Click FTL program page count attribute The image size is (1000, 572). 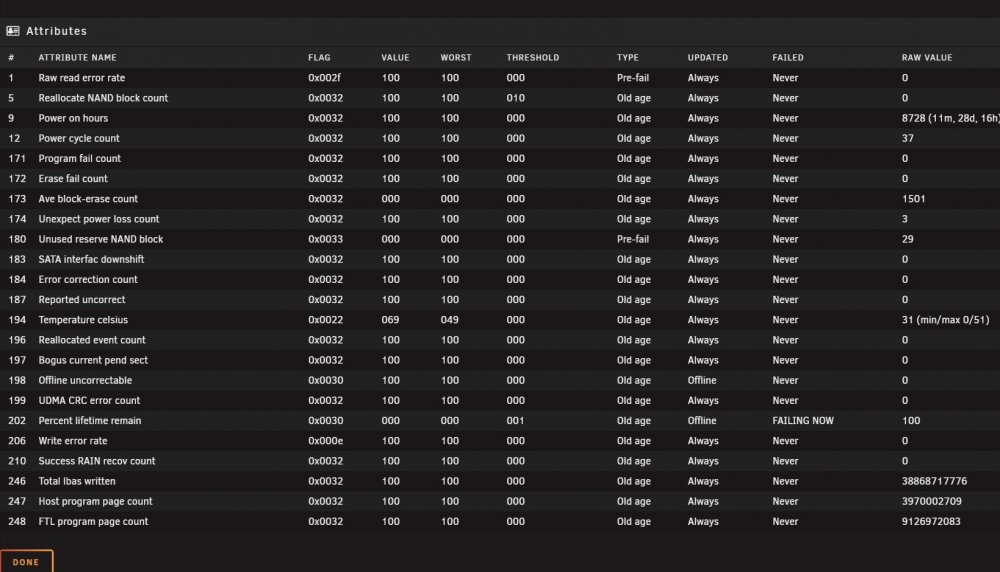(92, 522)
